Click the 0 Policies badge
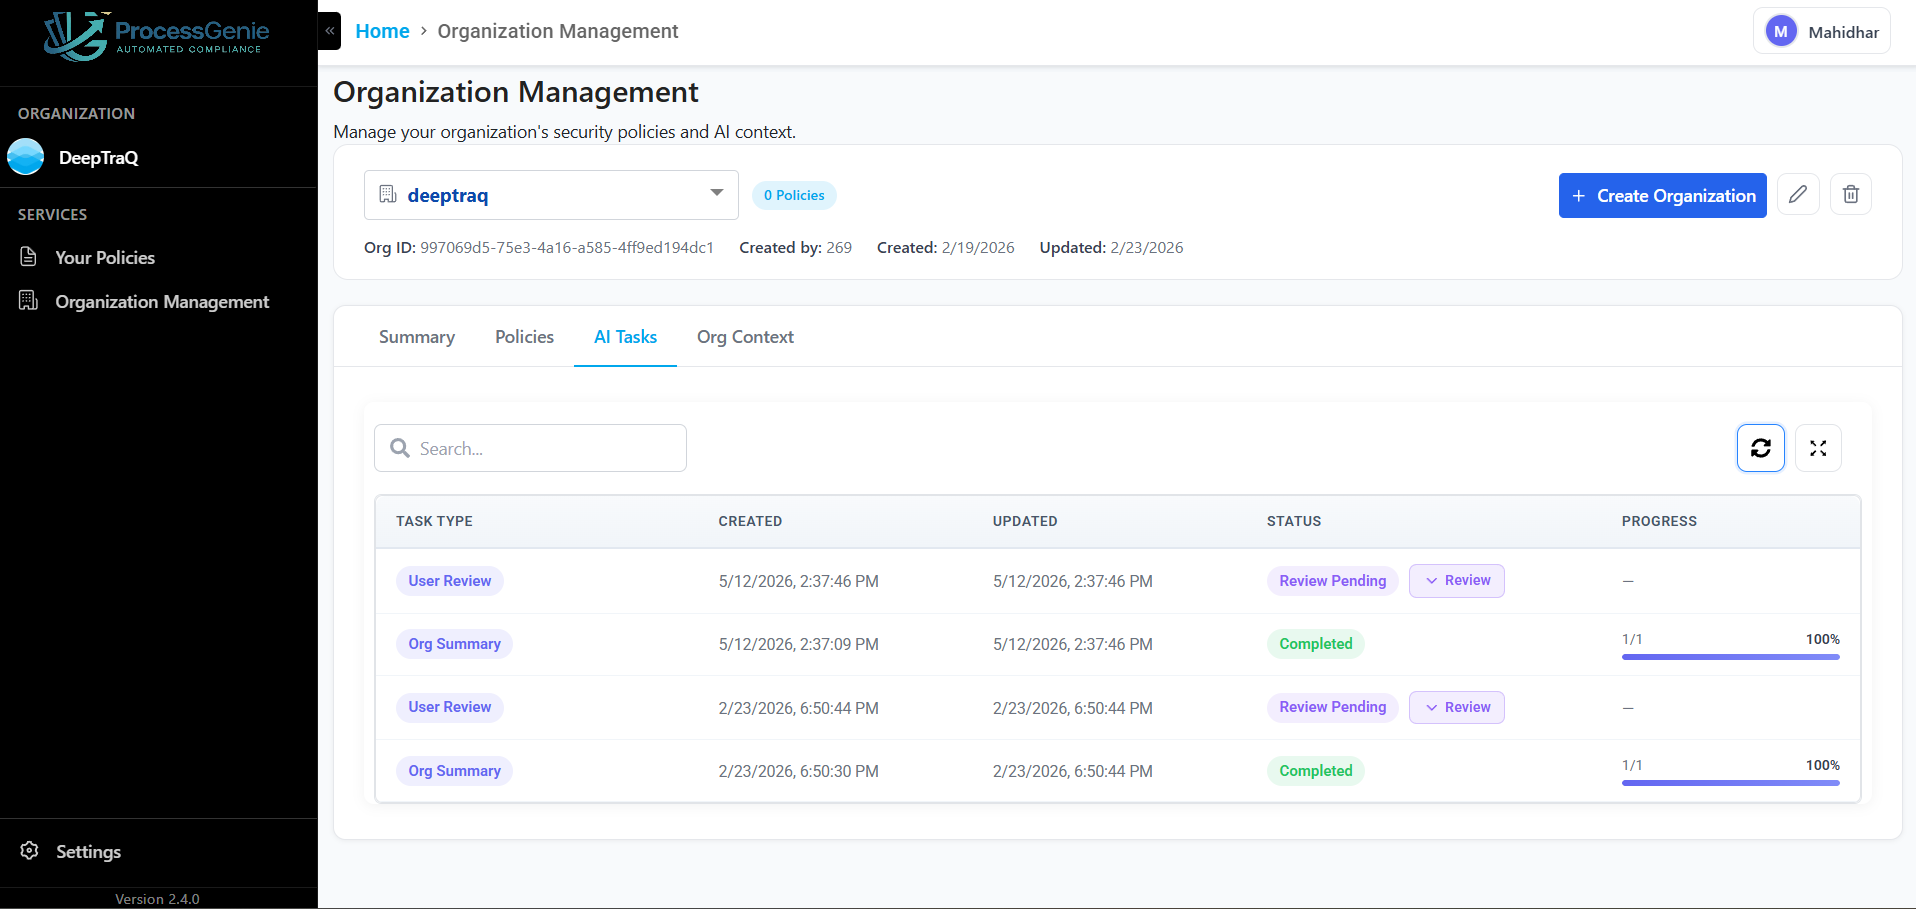 pyautogui.click(x=794, y=195)
